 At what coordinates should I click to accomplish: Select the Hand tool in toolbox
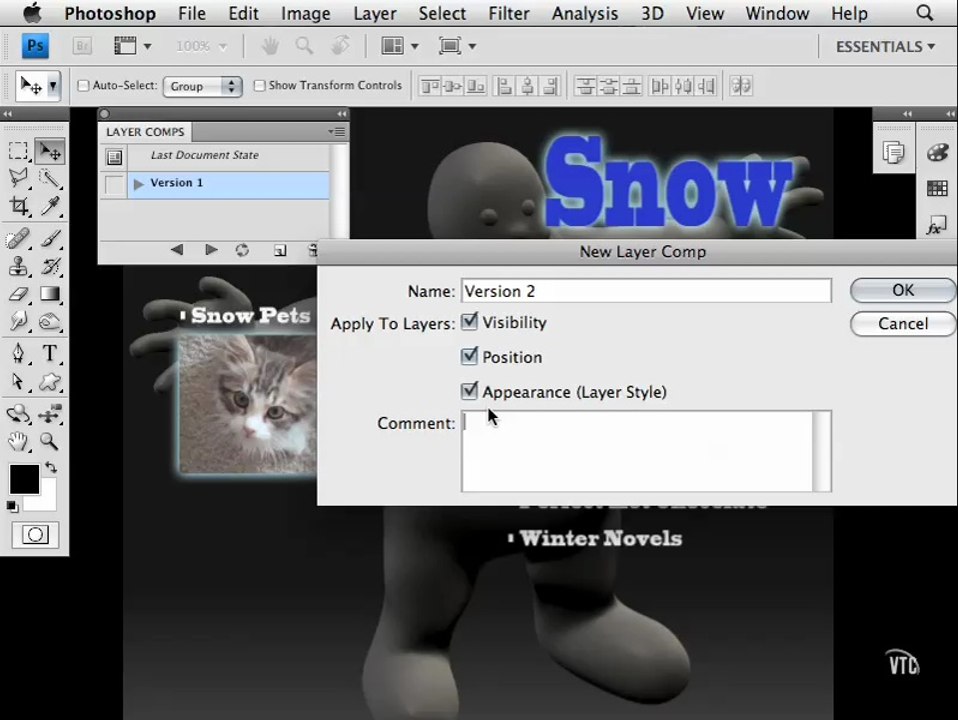pos(18,441)
